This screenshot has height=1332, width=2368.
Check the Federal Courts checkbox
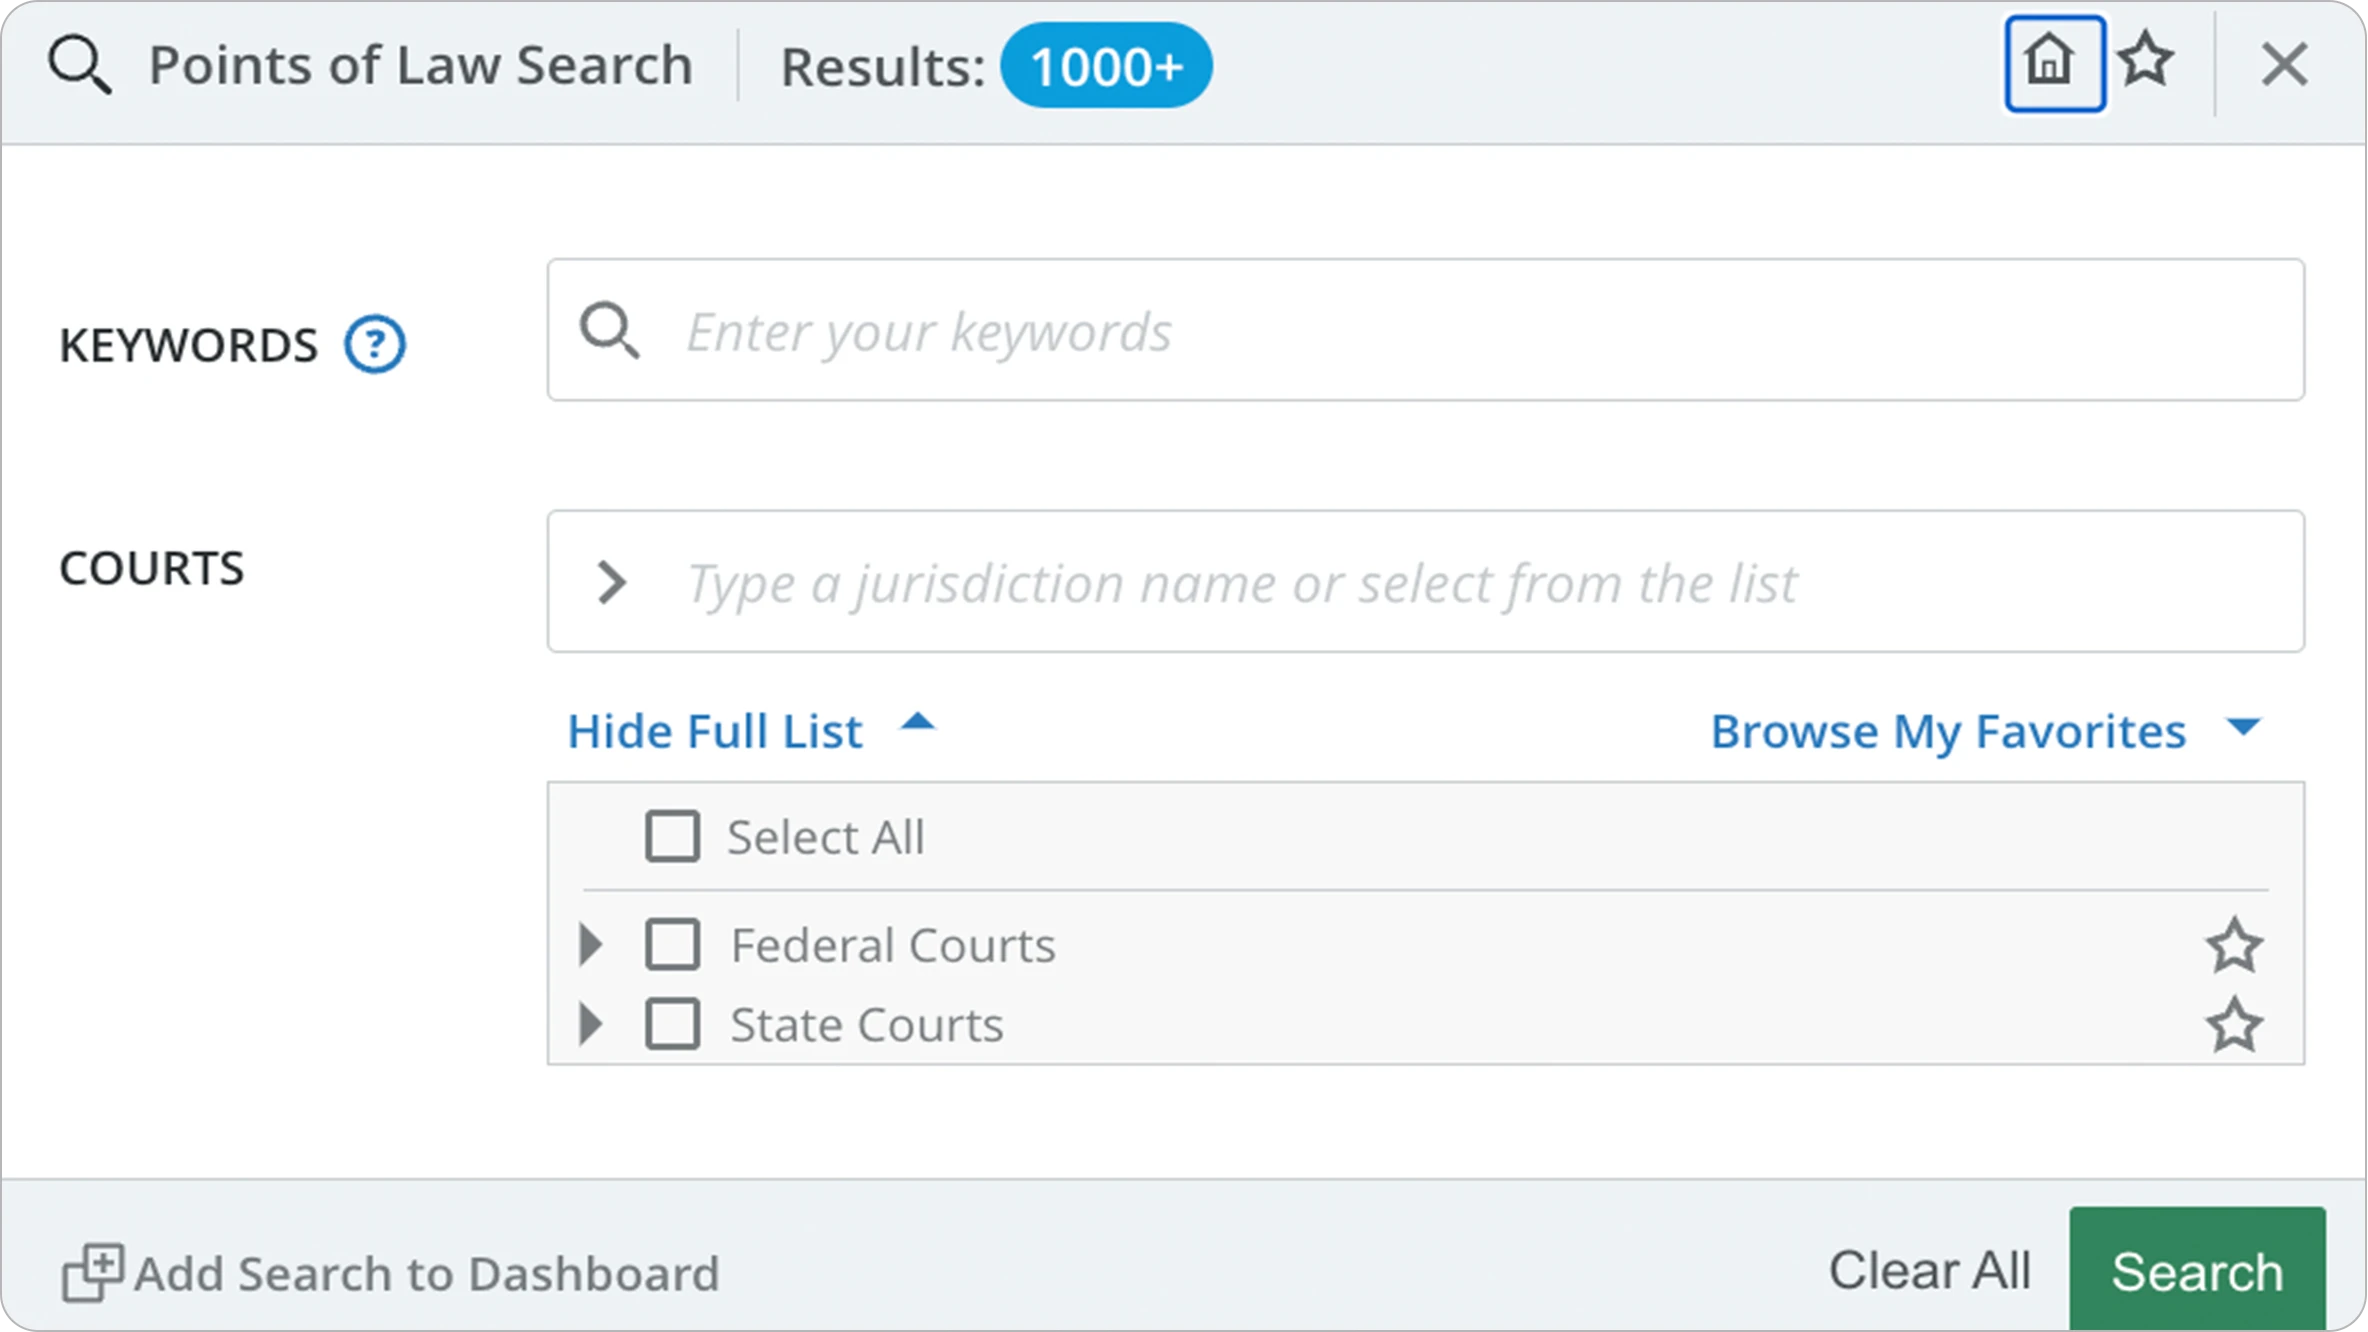(672, 944)
